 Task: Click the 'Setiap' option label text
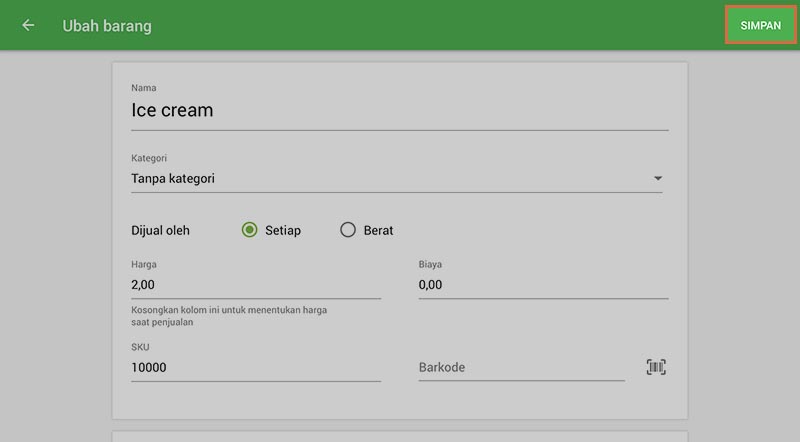[x=283, y=230]
